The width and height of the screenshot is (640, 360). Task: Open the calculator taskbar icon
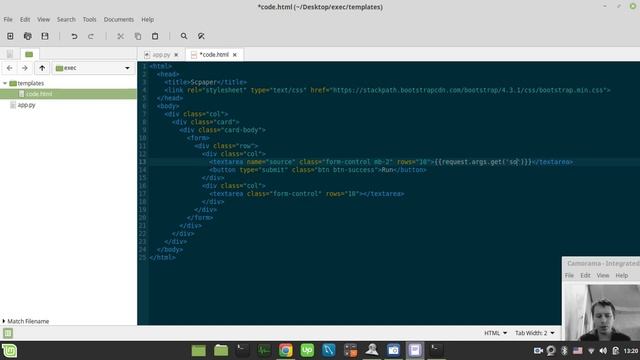(351, 350)
